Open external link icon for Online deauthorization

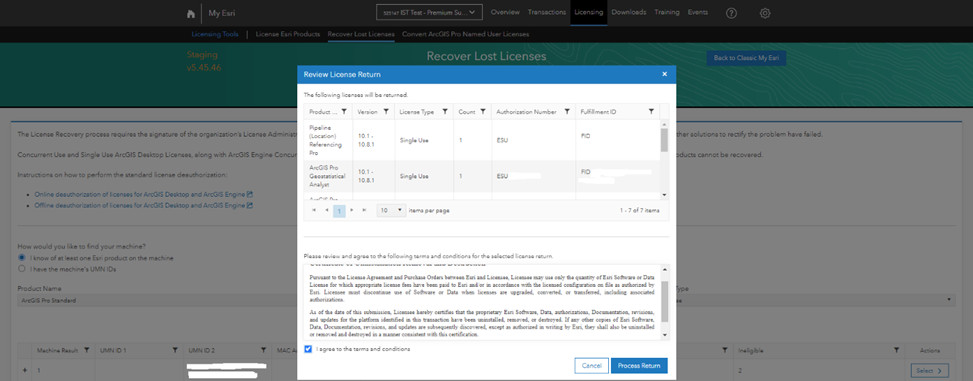point(250,194)
